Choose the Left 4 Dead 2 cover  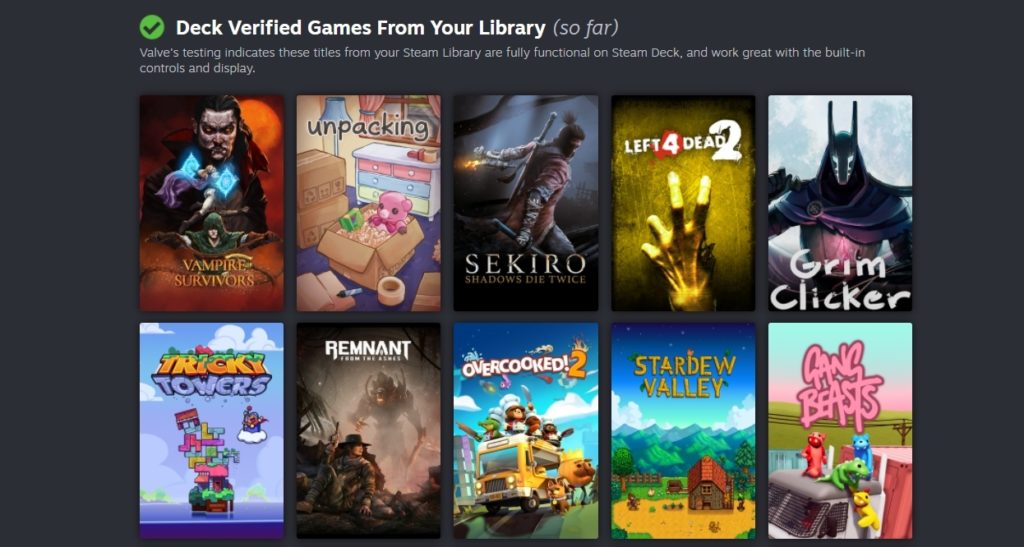(683, 203)
